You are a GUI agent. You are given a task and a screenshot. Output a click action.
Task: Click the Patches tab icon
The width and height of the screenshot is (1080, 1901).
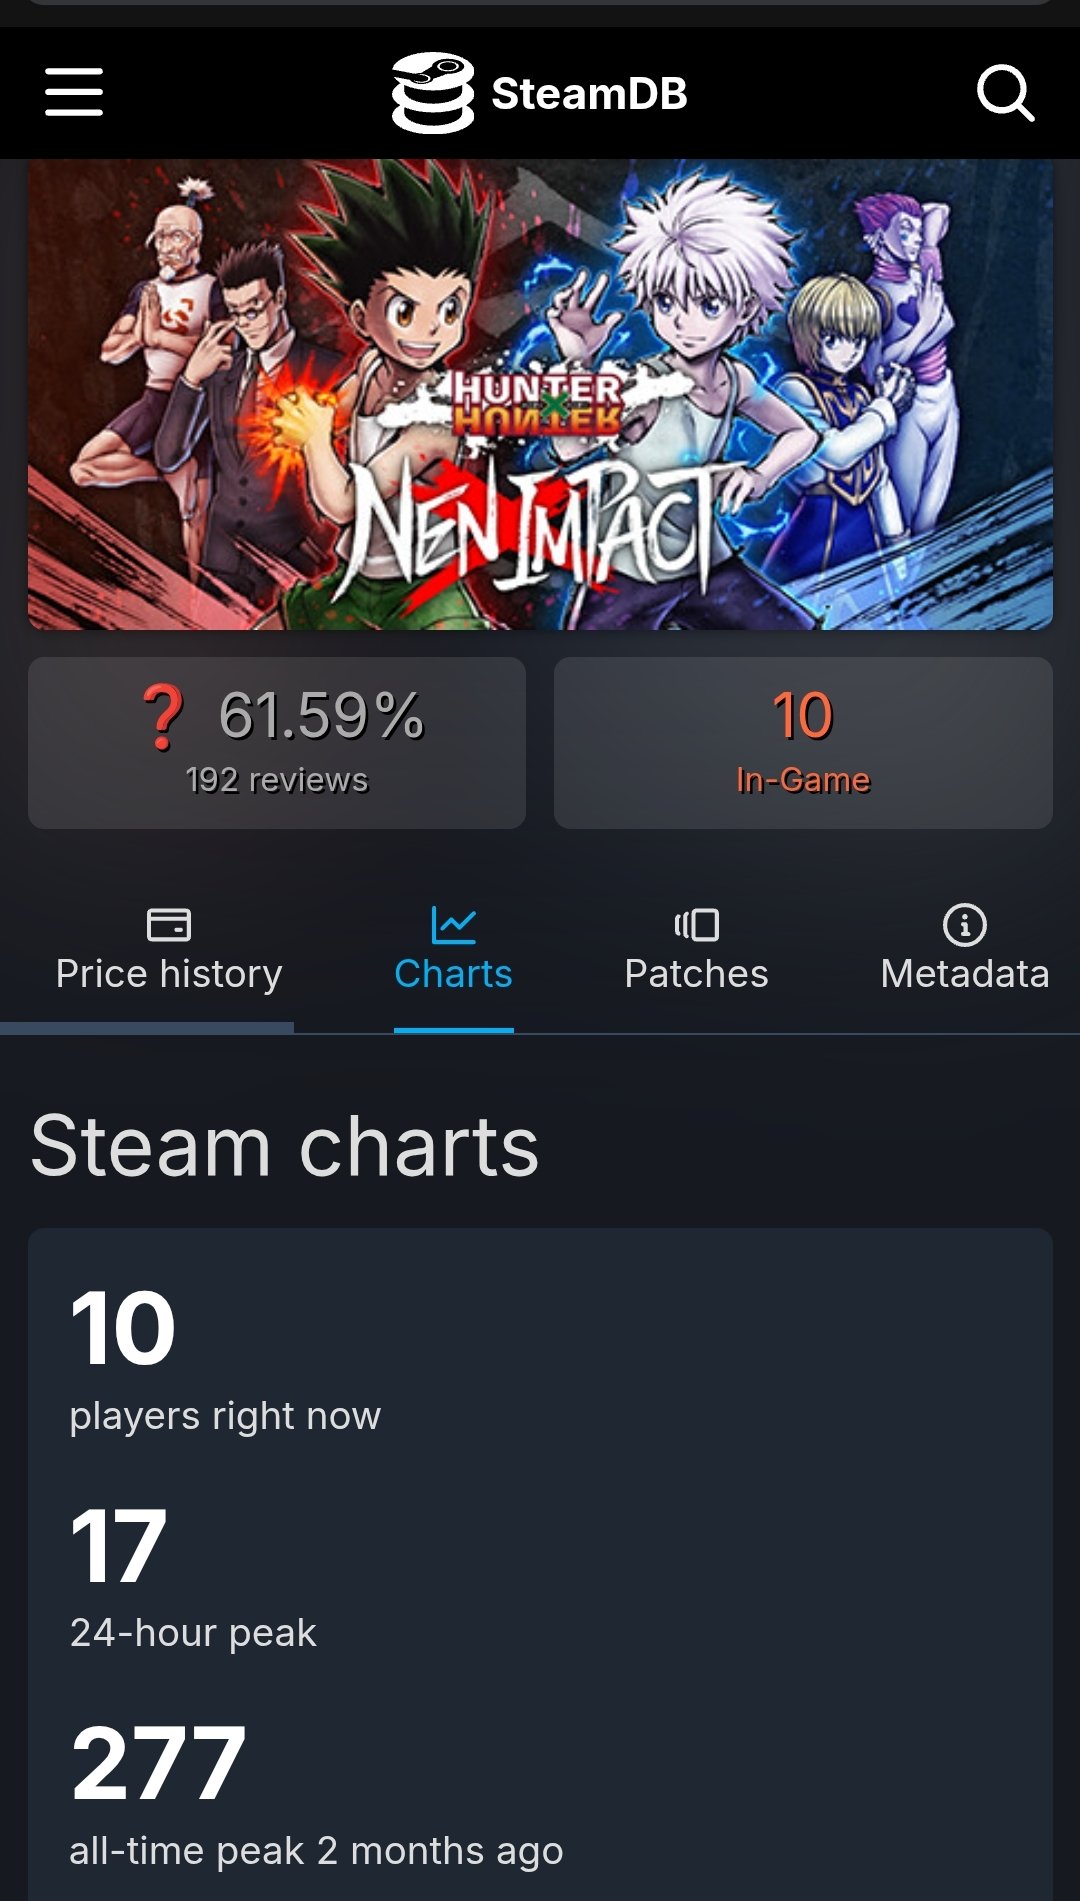click(x=697, y=924)
